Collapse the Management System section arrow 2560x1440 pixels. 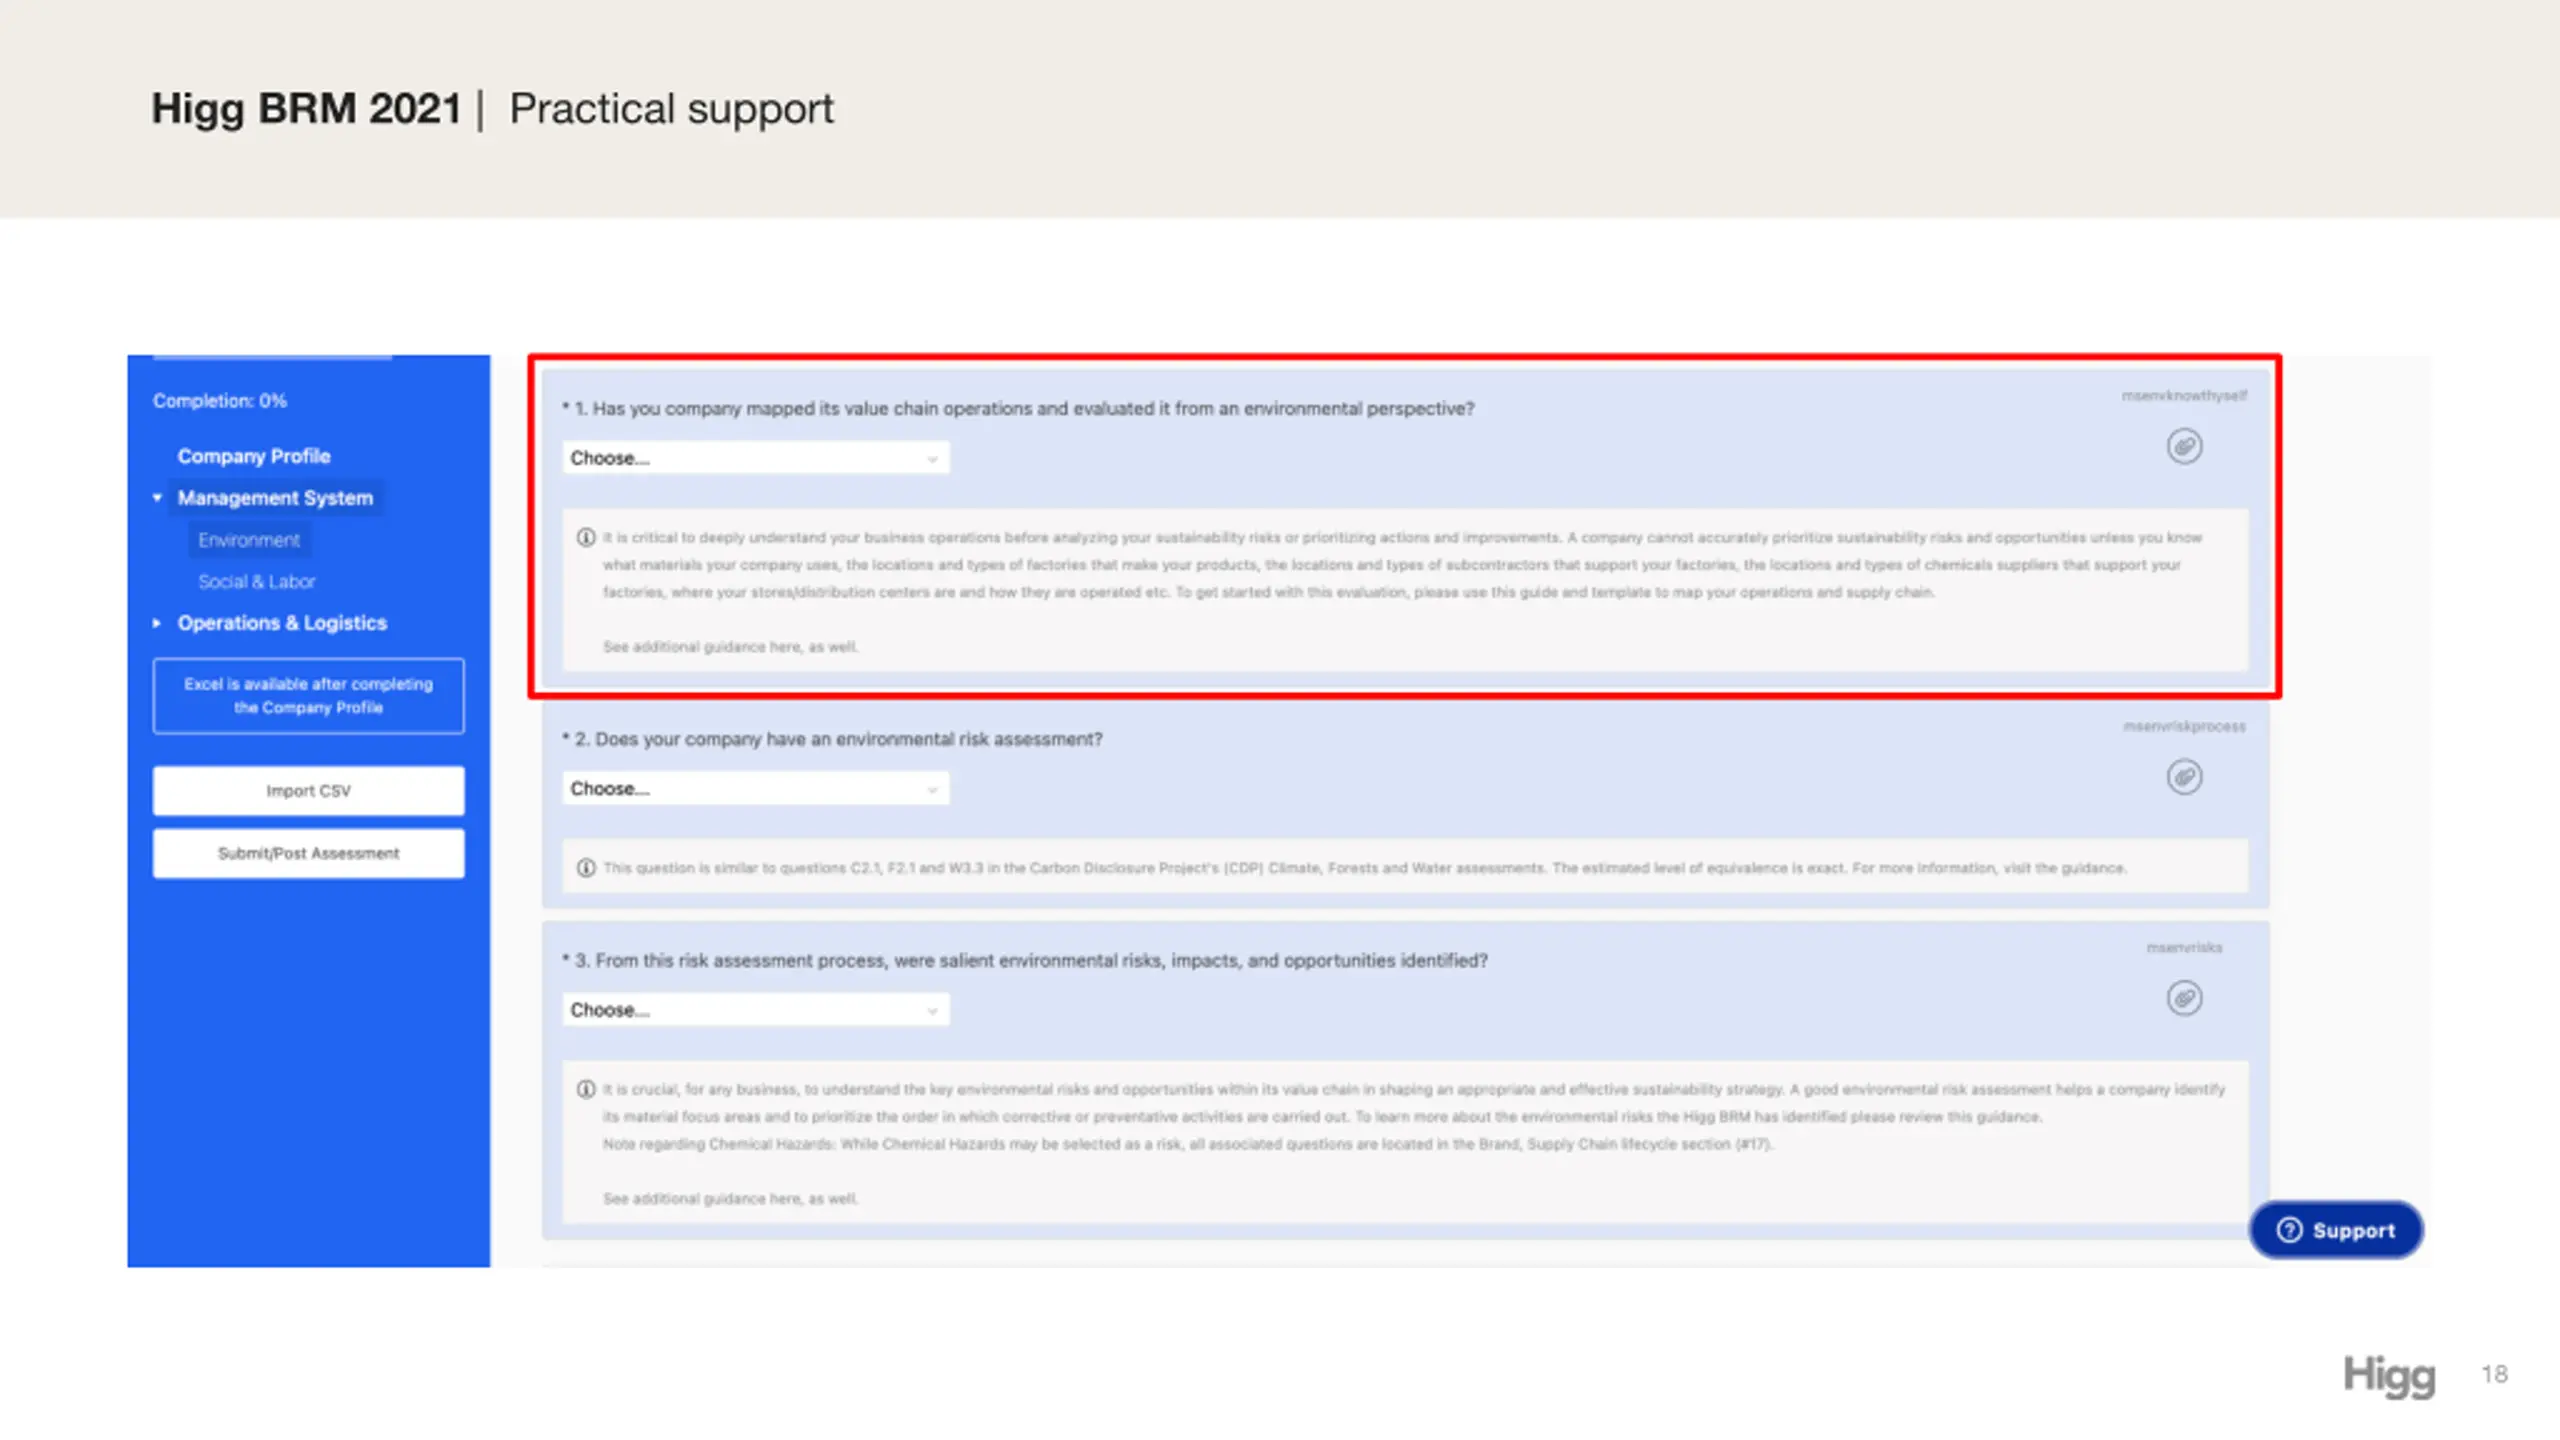tap(157, 498)
